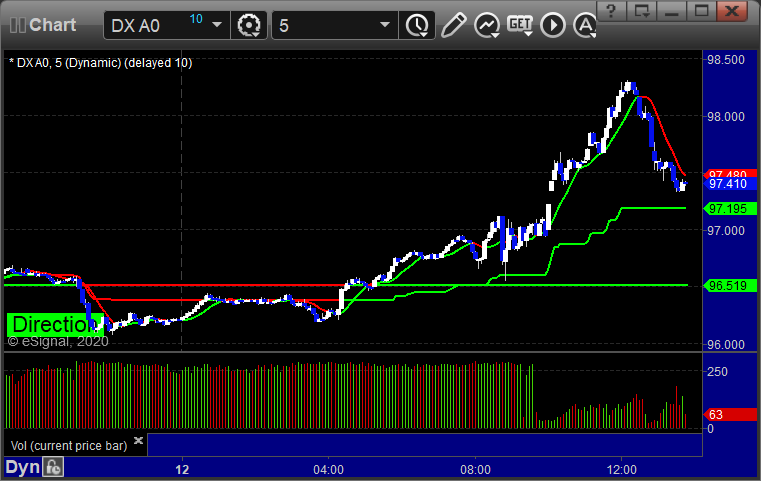This screenshot has height=481, width=761.
Task: Click the 12 date label on the time axis
Action: point(182,470)
